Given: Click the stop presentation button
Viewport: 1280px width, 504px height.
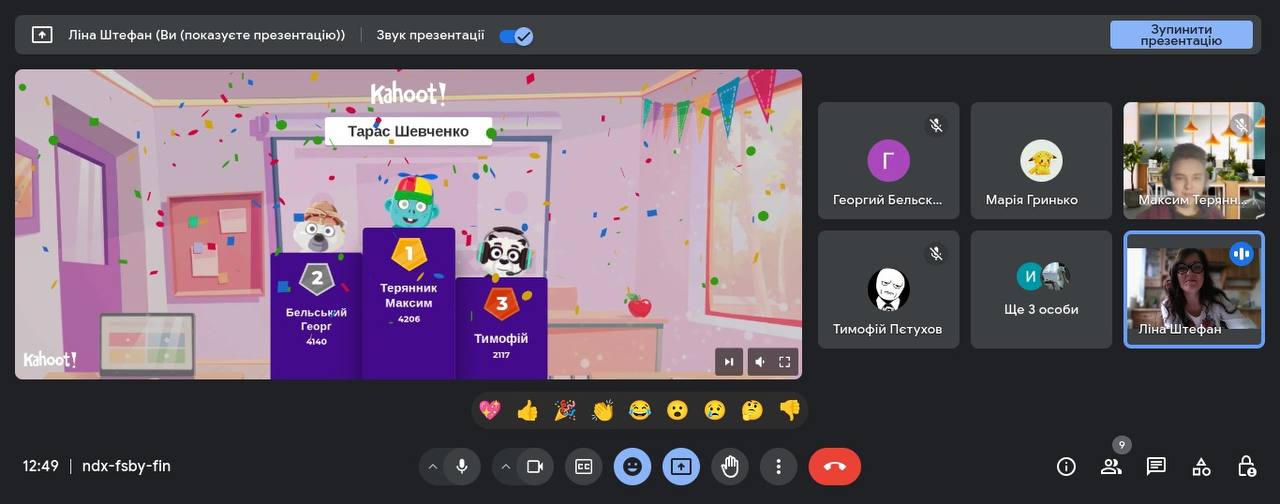Looking at the screenshot, I should pyautogui.click(x=1181, y=35).
